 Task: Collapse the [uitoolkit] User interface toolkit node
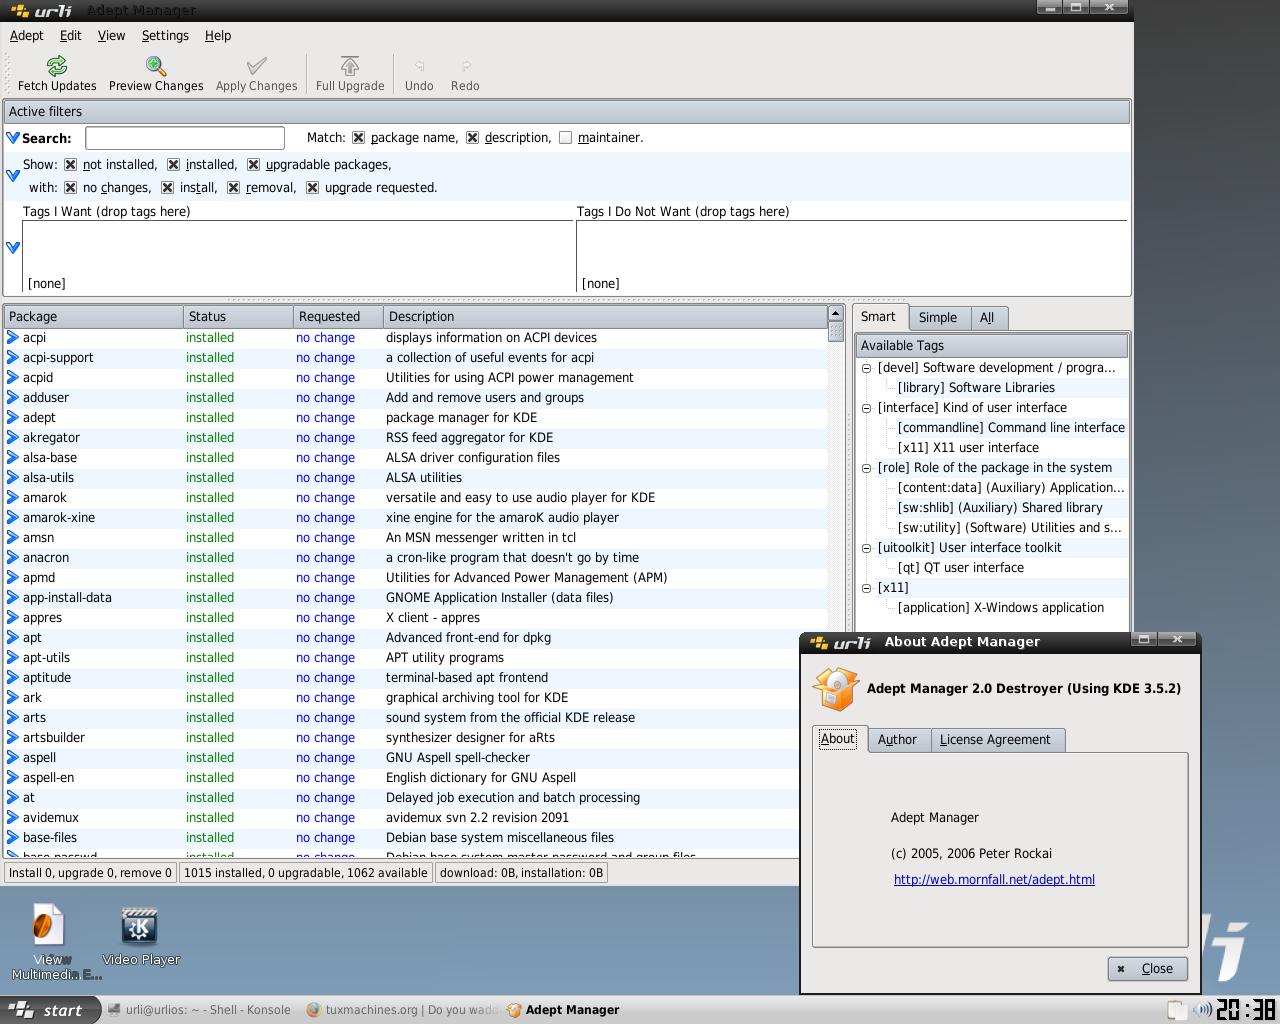(867, 548)
